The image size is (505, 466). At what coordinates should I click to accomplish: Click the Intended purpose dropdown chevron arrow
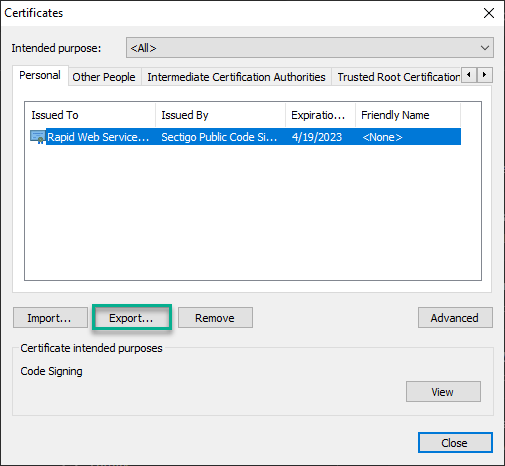click(x=485, y=48)
